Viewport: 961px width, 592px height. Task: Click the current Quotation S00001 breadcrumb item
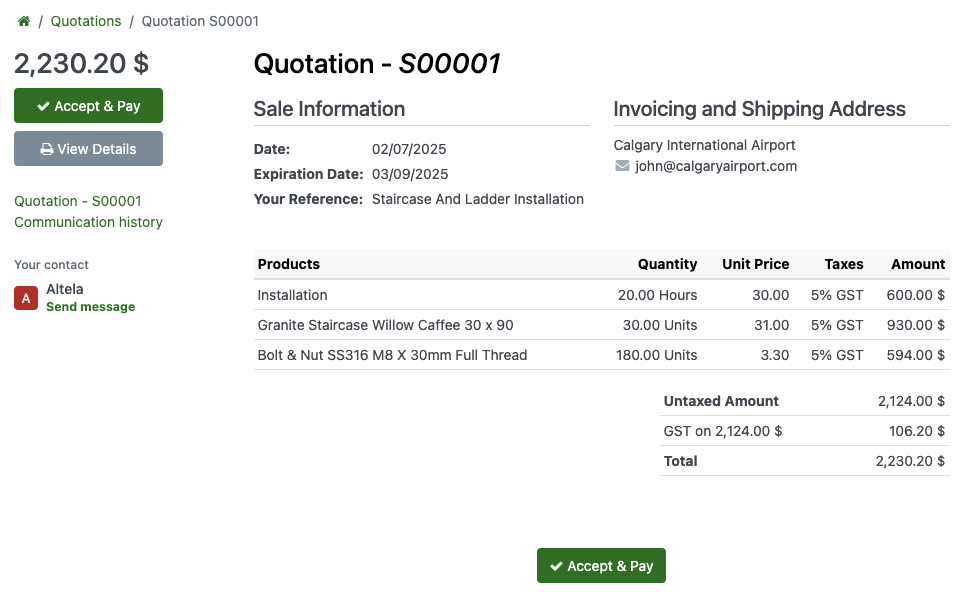(x=200, y=21)
